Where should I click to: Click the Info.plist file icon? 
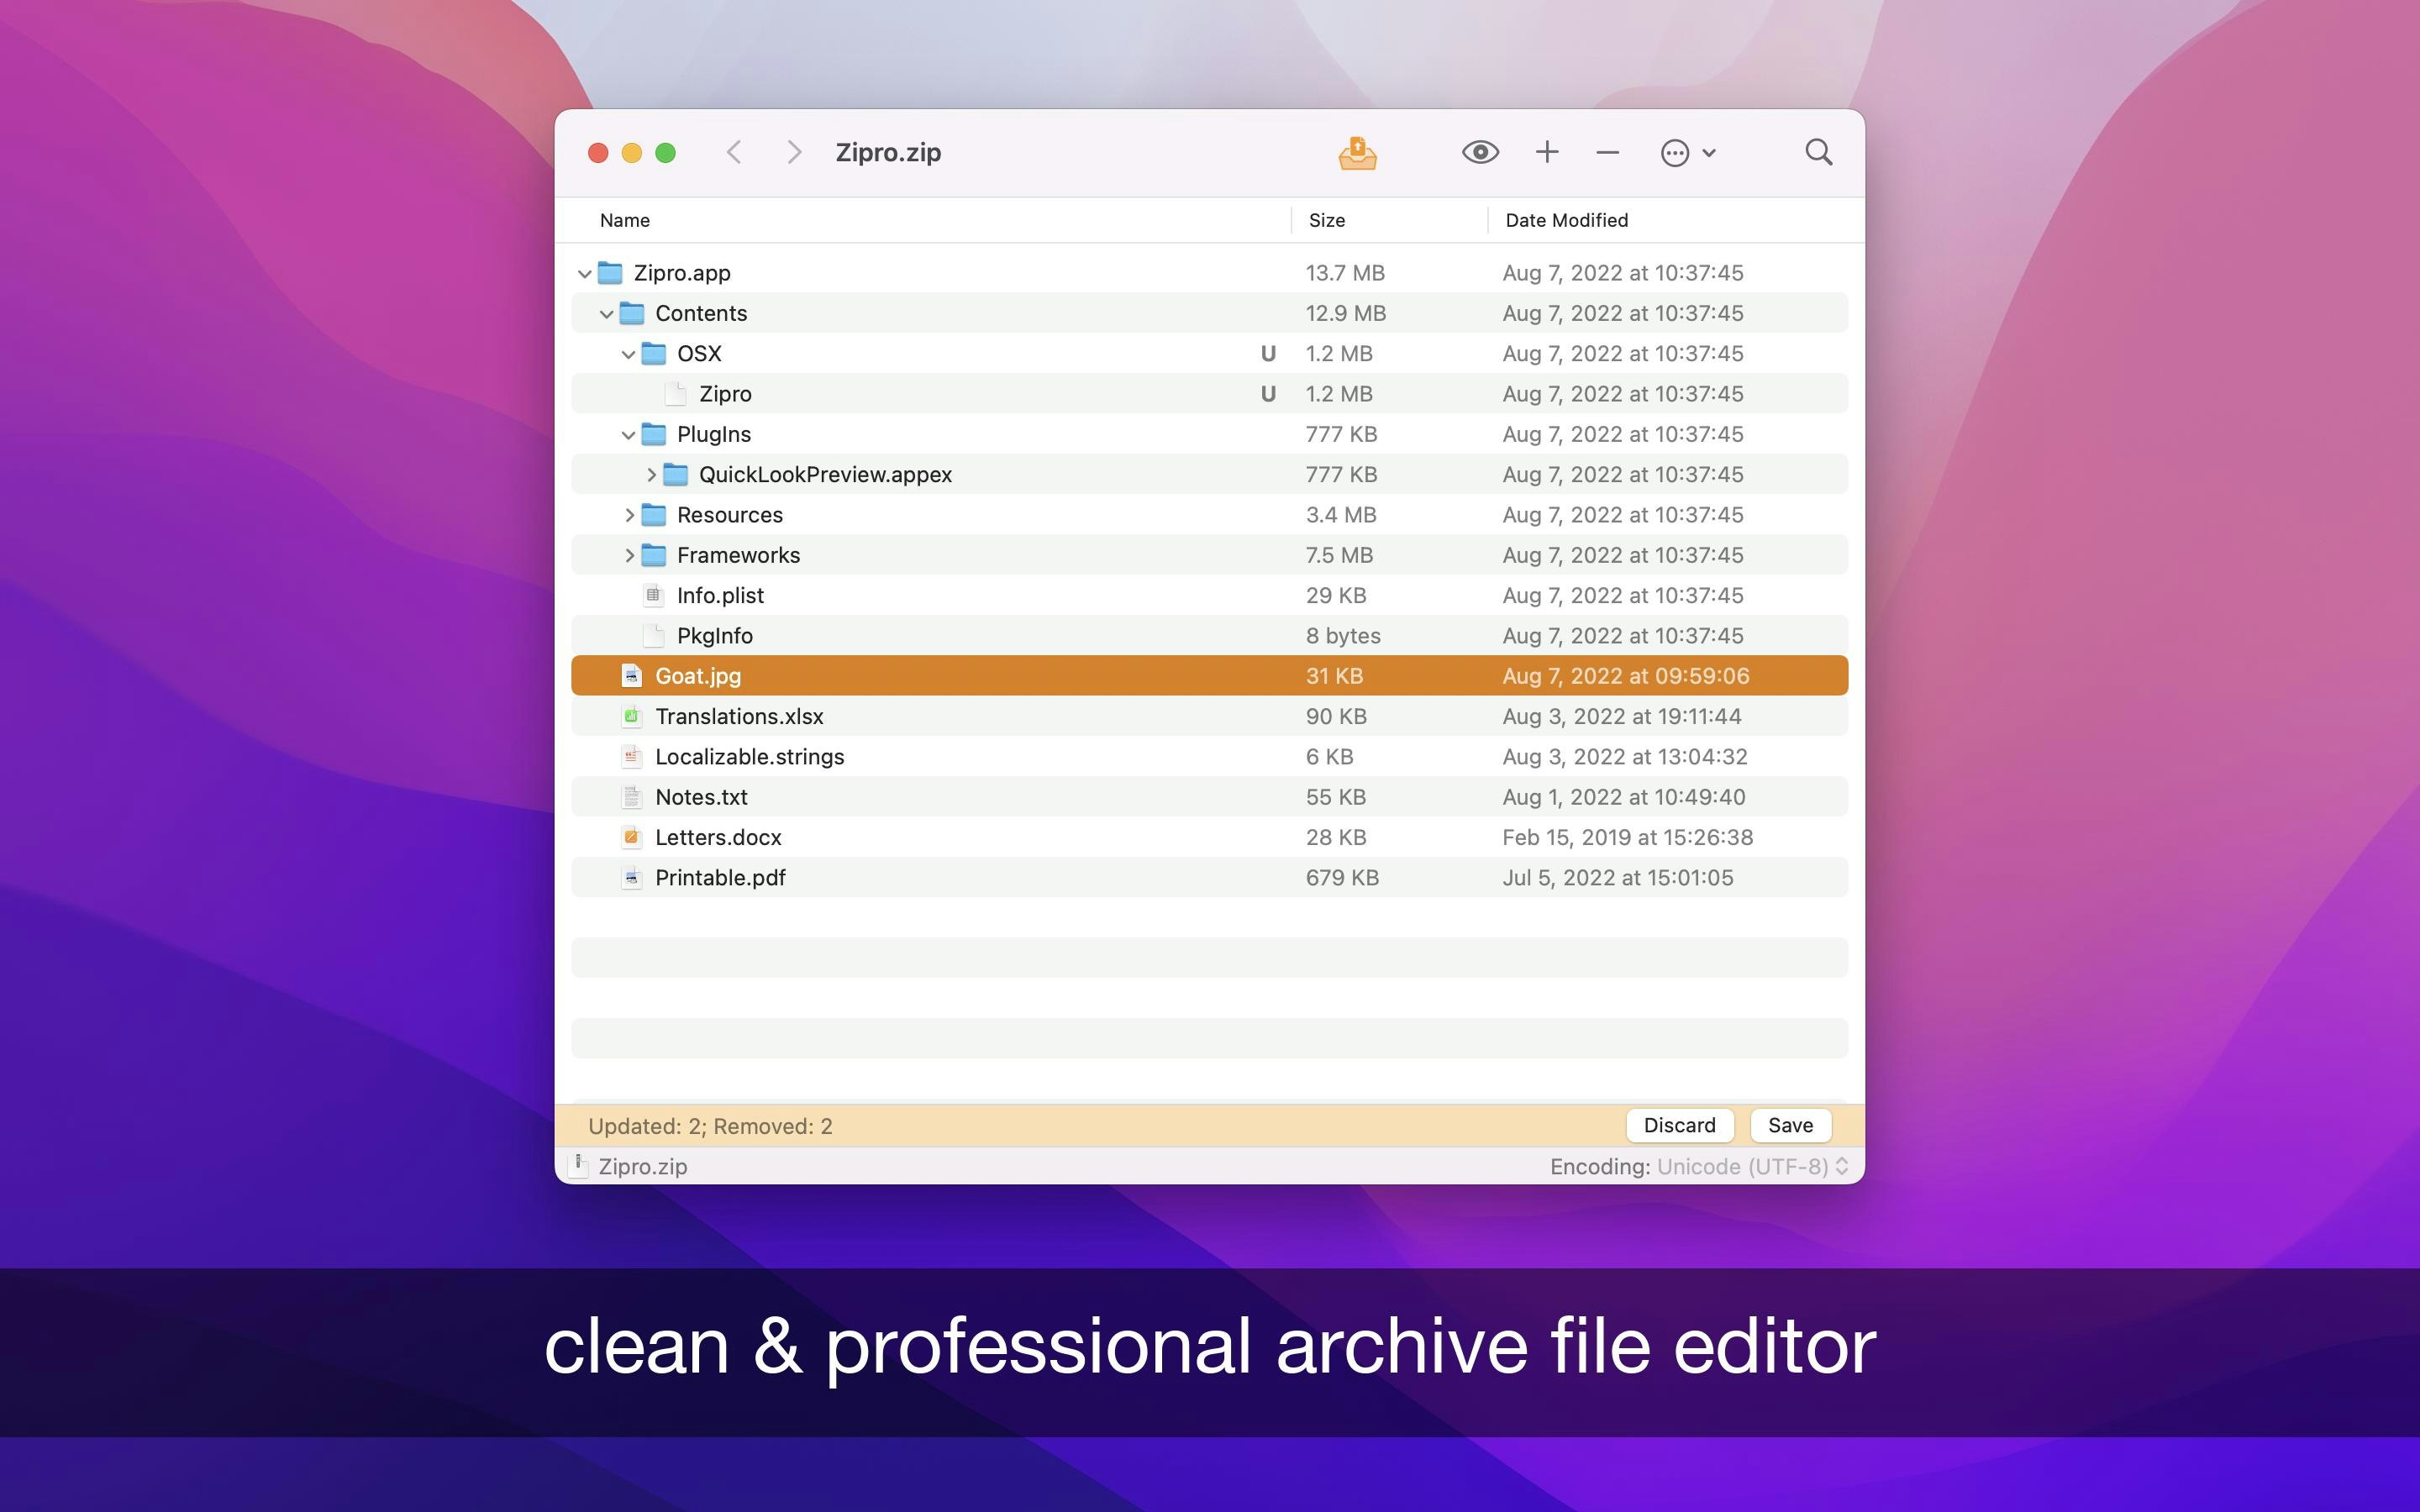click(653, 595)
